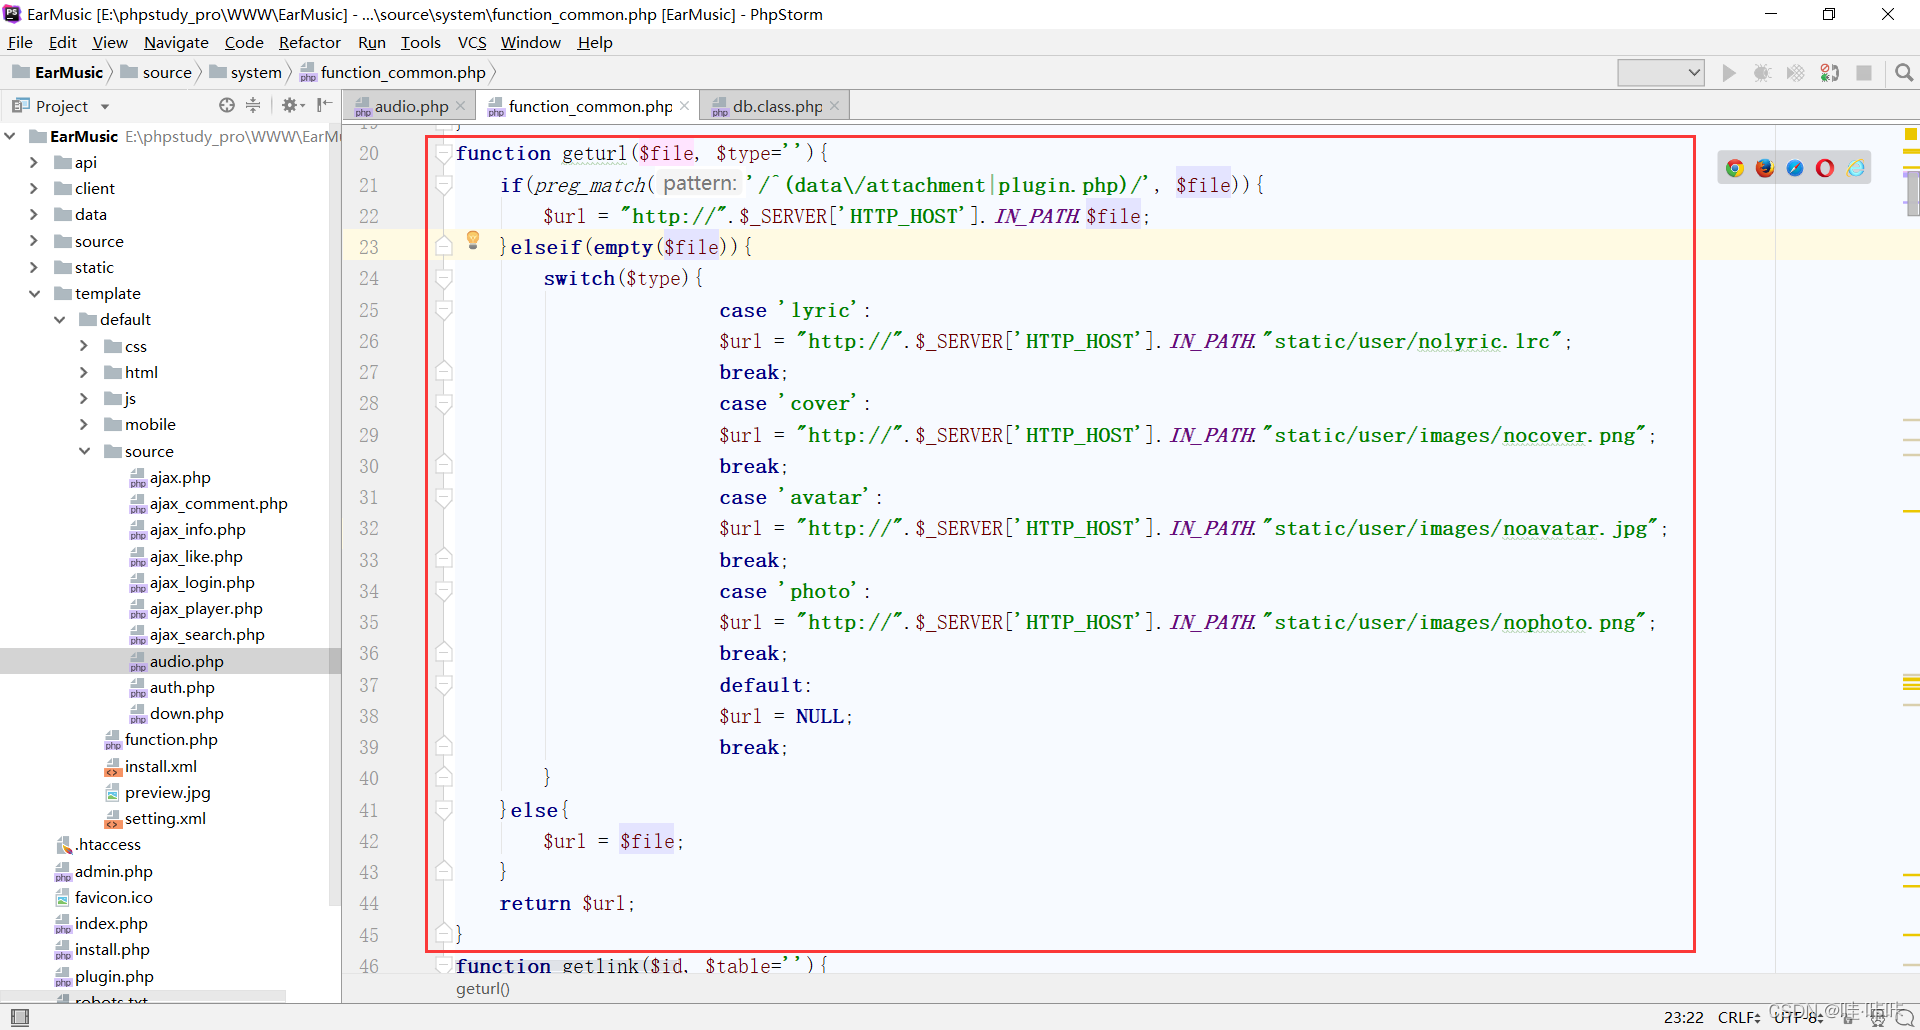Image resolution: width=1920 pixels, height=1030 pixels.
Task: Select .htaccess file in tree
Action: 108,844
